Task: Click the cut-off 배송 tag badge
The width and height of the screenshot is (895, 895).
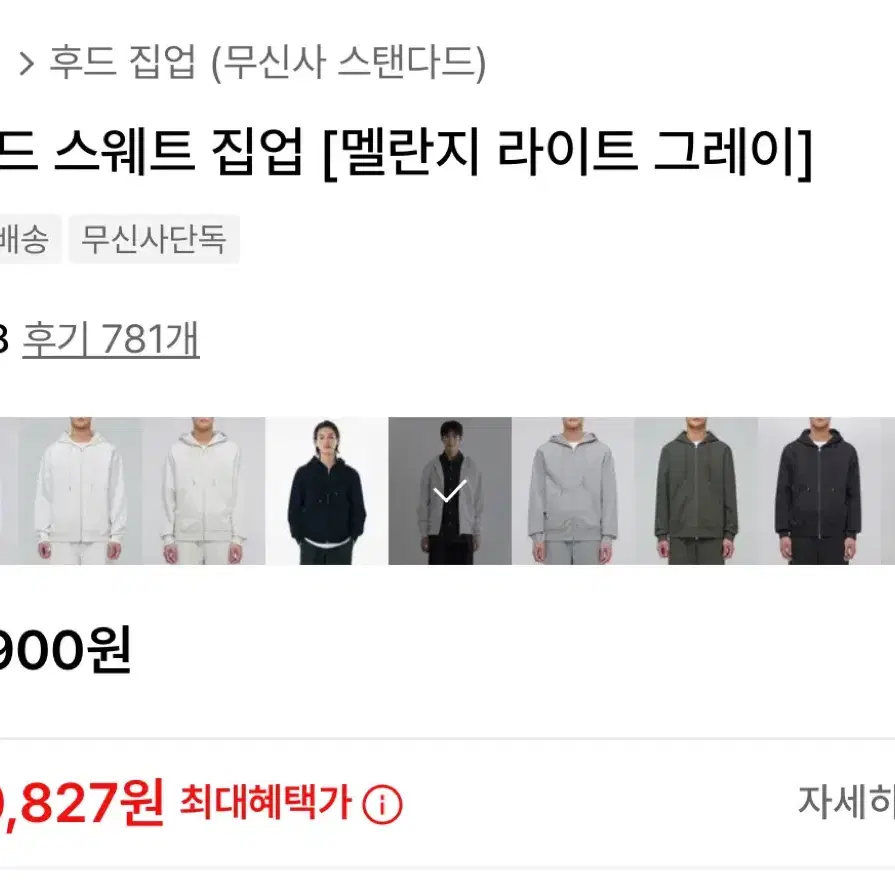Action: 29,239
